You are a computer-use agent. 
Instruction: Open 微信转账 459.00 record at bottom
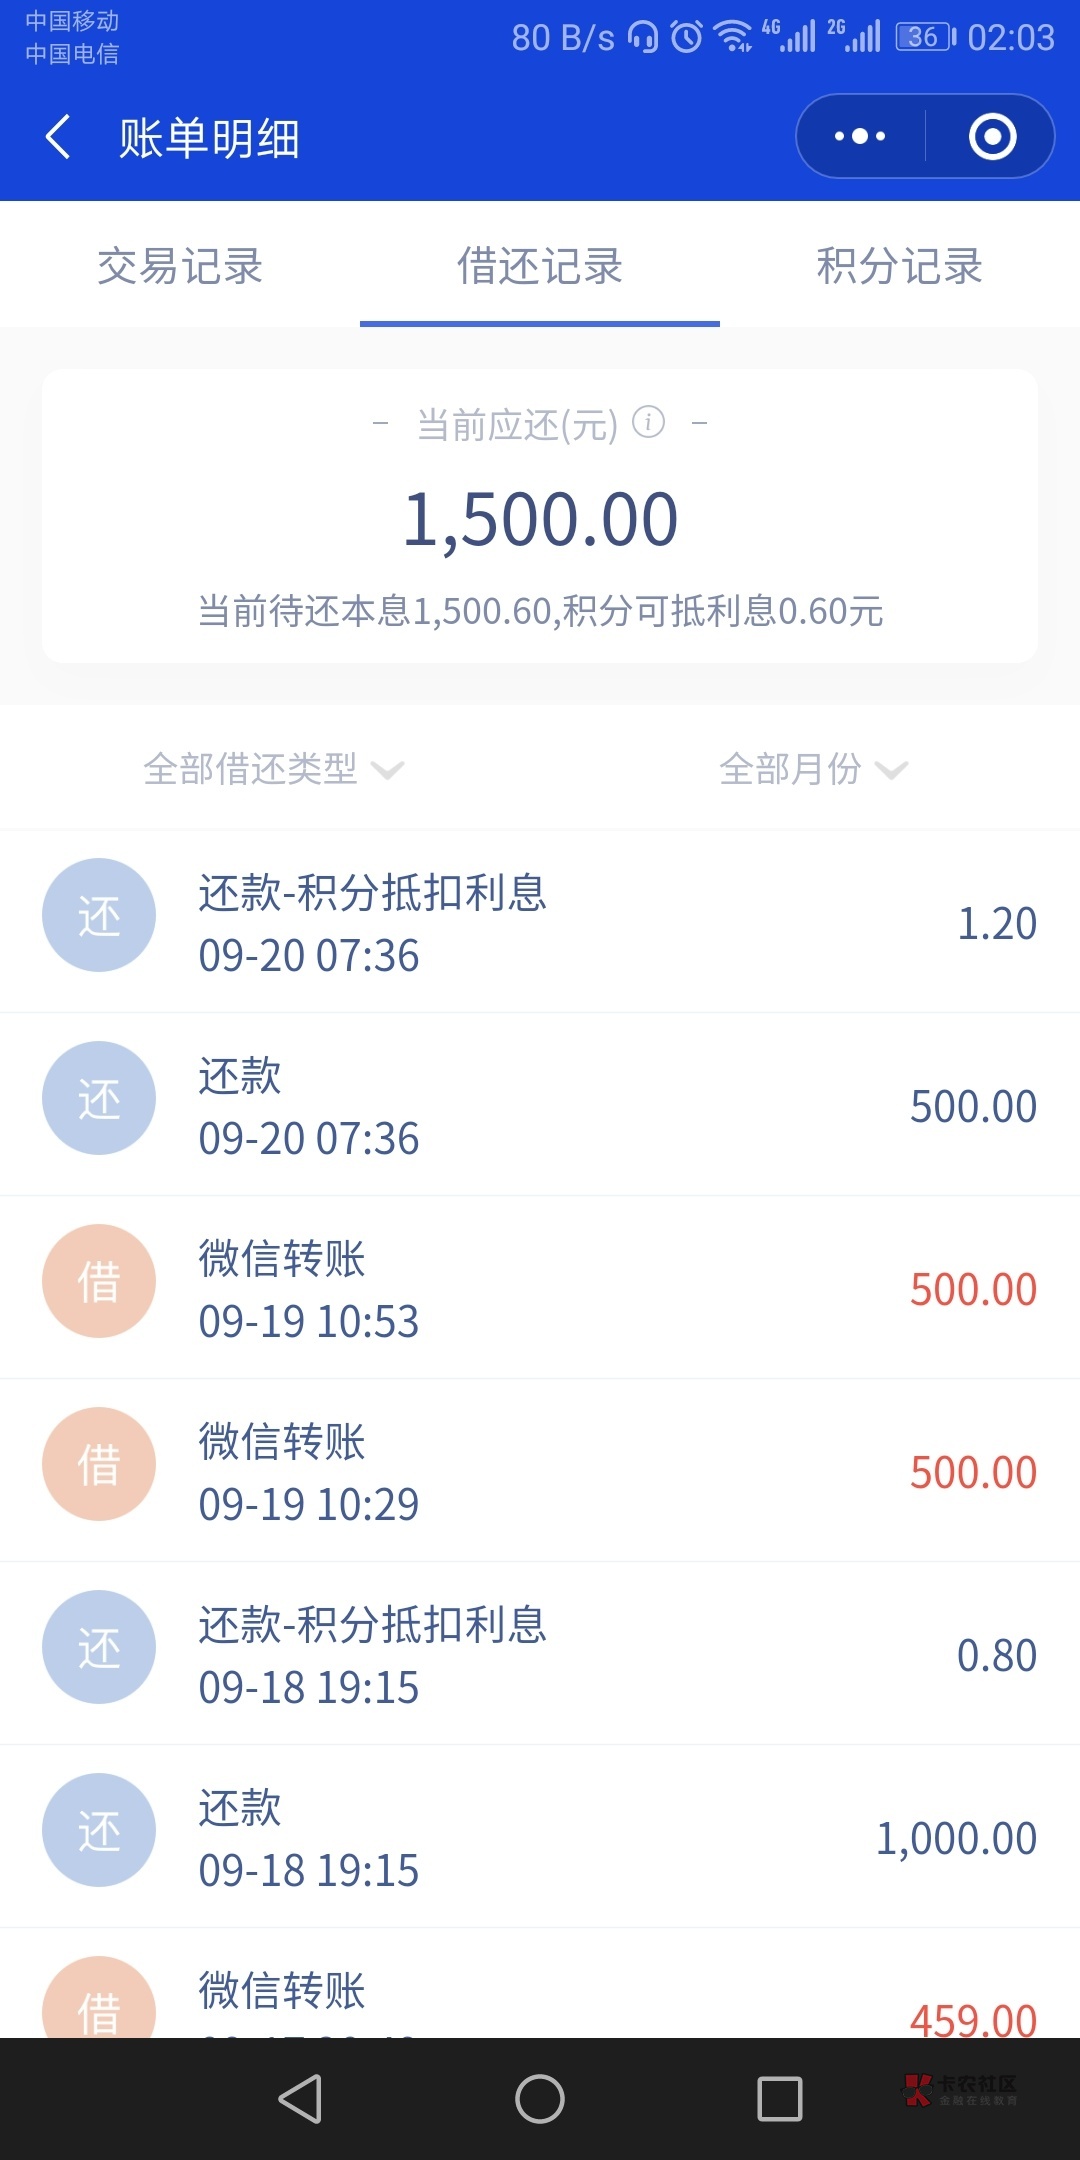tap(540, 1995)
